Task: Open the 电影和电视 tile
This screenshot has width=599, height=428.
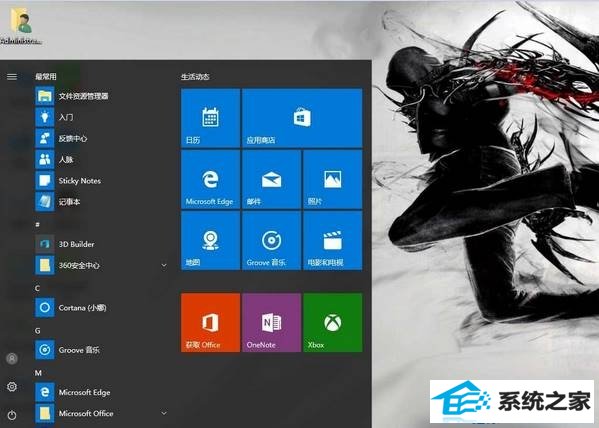Action: pos(333,240)
